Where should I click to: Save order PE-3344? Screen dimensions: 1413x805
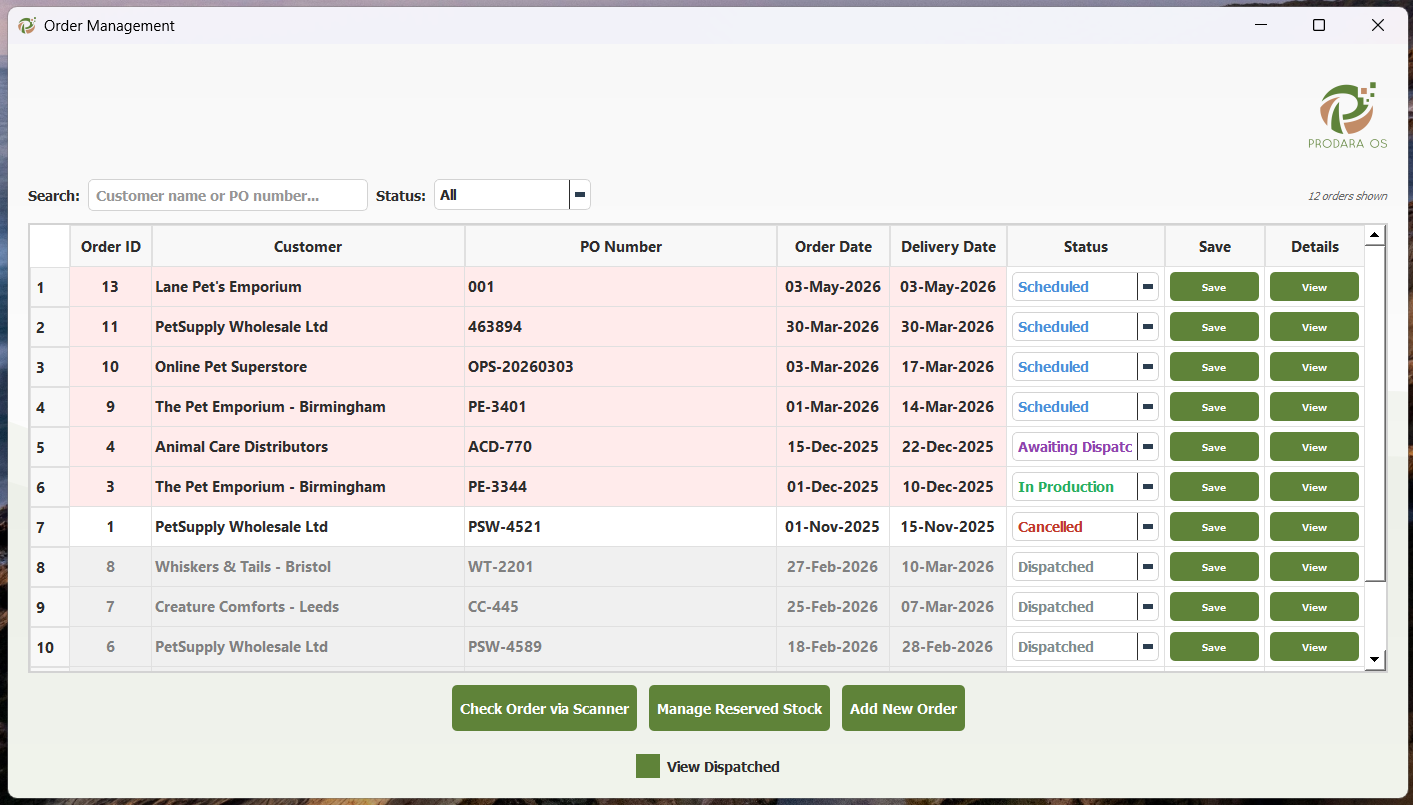click(x=1214, y=487)
